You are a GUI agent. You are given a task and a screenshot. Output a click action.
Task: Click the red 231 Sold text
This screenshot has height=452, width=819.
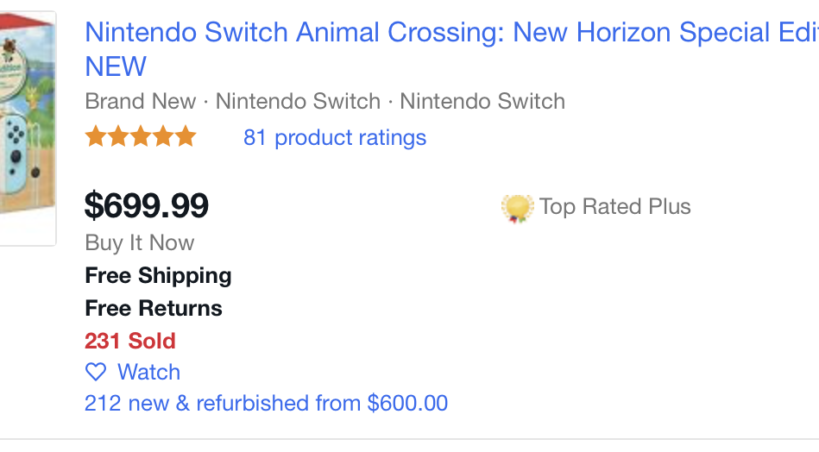pyautogui.click(x=130, y=340)
